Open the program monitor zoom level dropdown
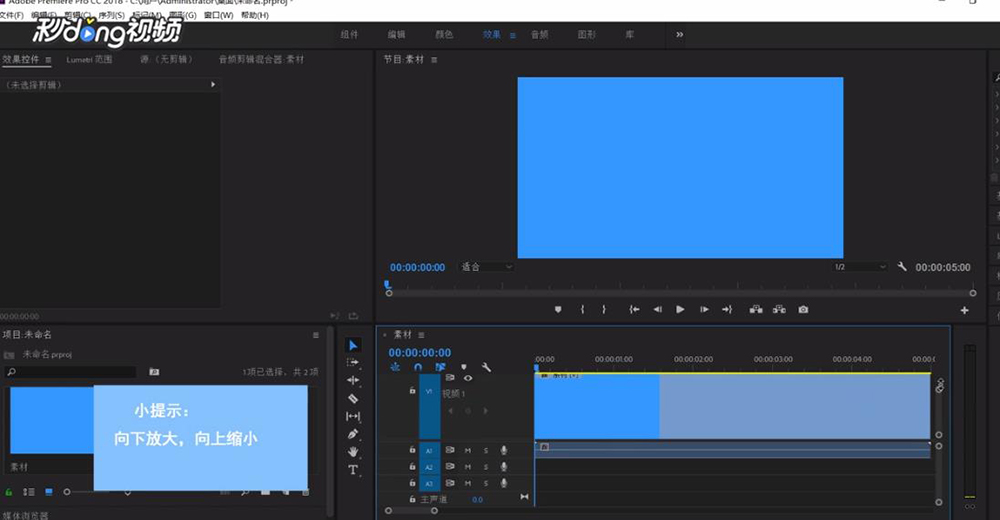Viewport: 1000px width, 520px height. 487,267
